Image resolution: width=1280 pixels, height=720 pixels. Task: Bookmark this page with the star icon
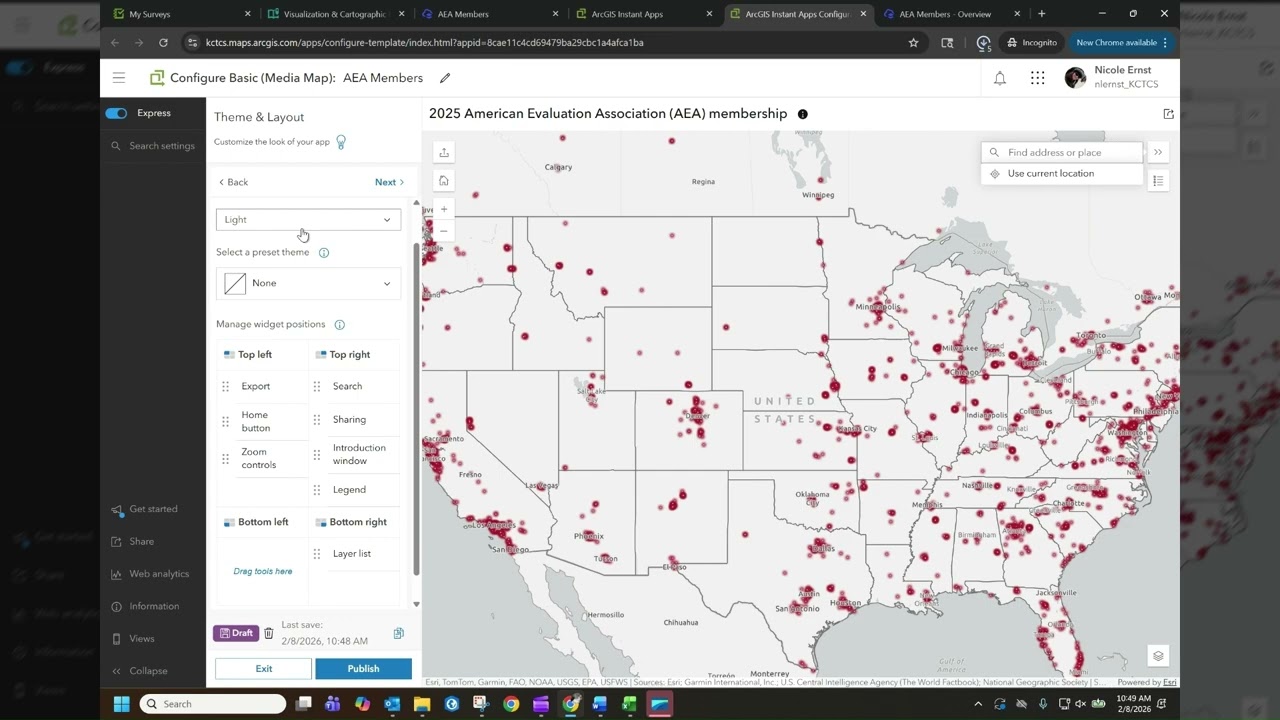tap(913, 43)
